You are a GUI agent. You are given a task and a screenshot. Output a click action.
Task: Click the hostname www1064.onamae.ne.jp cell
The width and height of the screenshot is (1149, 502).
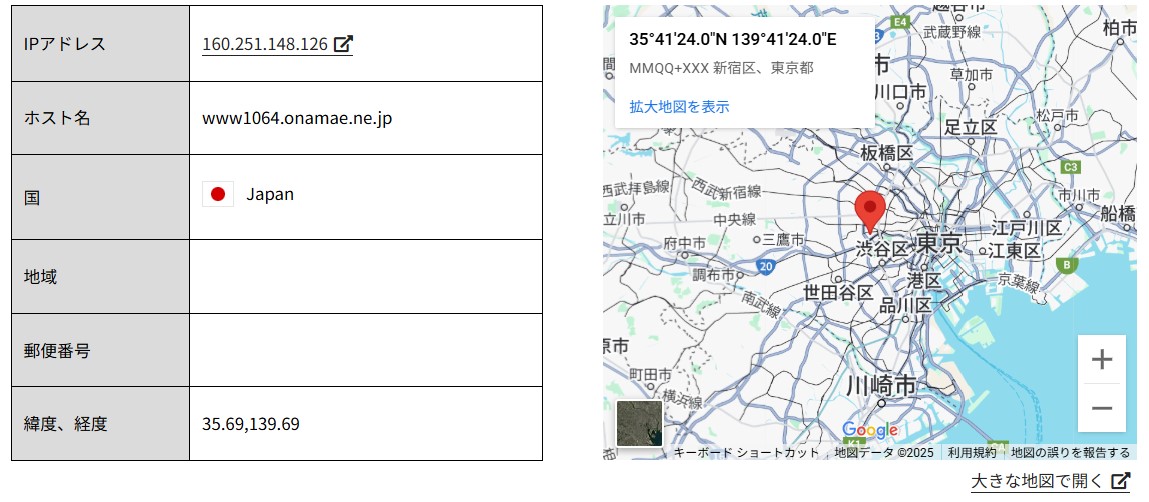pyautogui.click(x=297, y=118)
